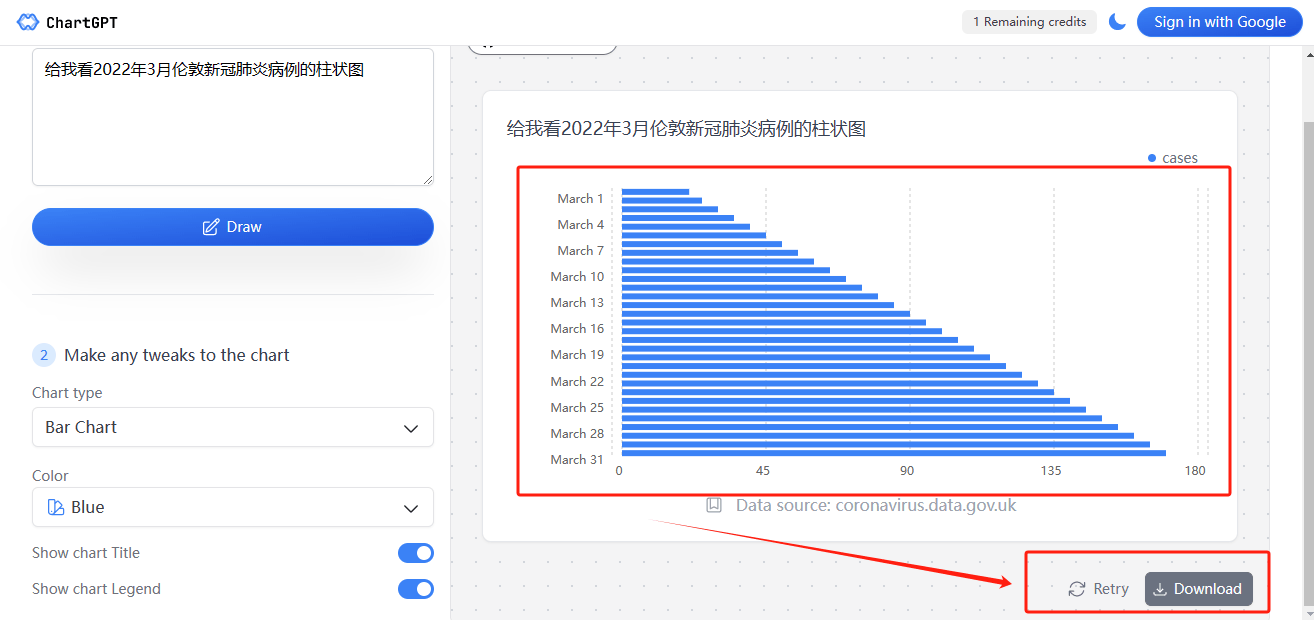The height and width of the screenshot is (620, 1314).
Task: Click the text area resize handle
Action: [x=428, y=180]
